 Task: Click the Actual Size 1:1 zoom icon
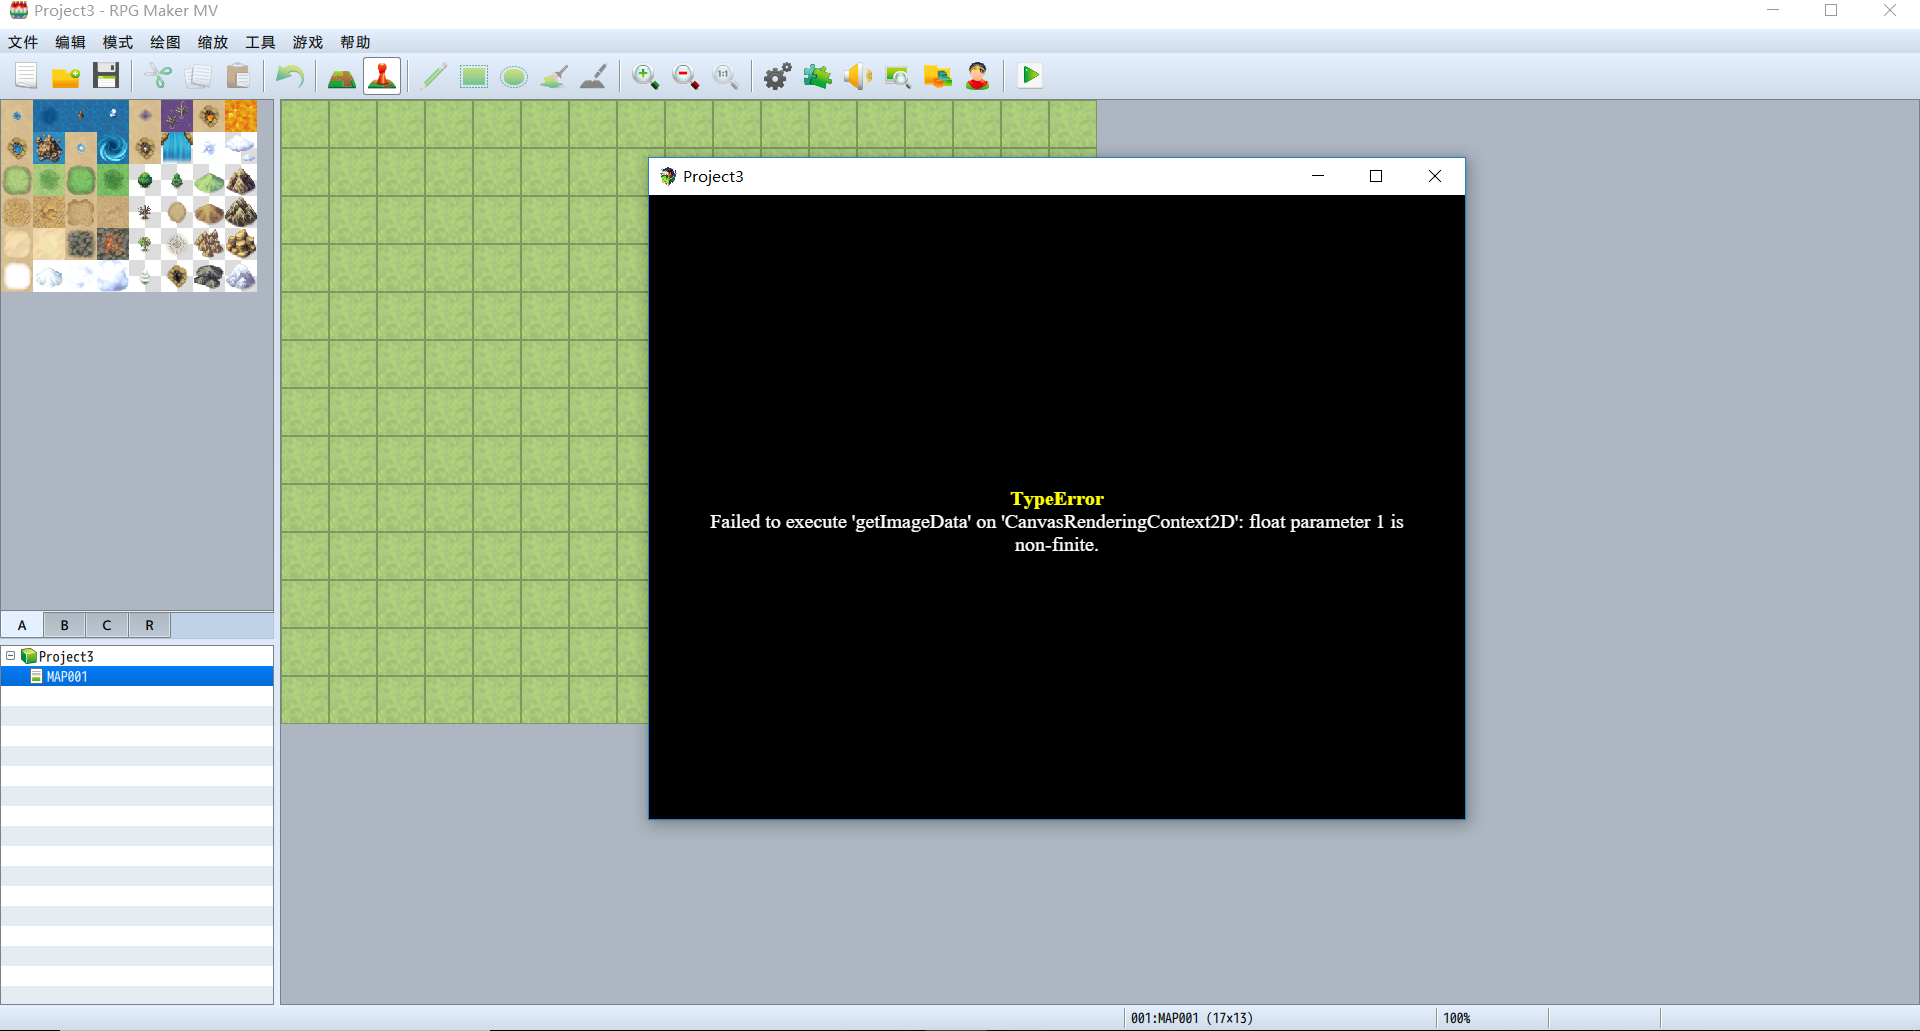tap(726, 76)
